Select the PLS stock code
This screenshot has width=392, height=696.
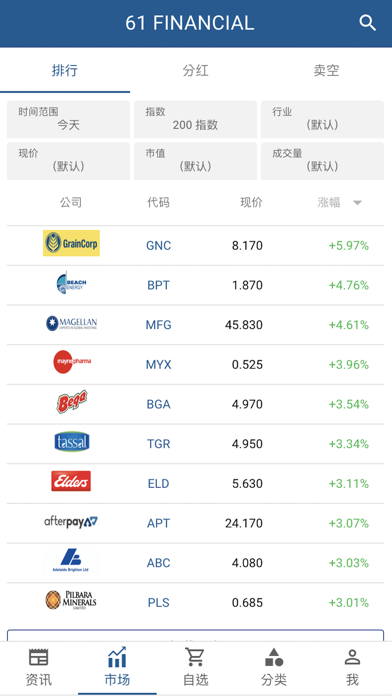click(158, 603)
